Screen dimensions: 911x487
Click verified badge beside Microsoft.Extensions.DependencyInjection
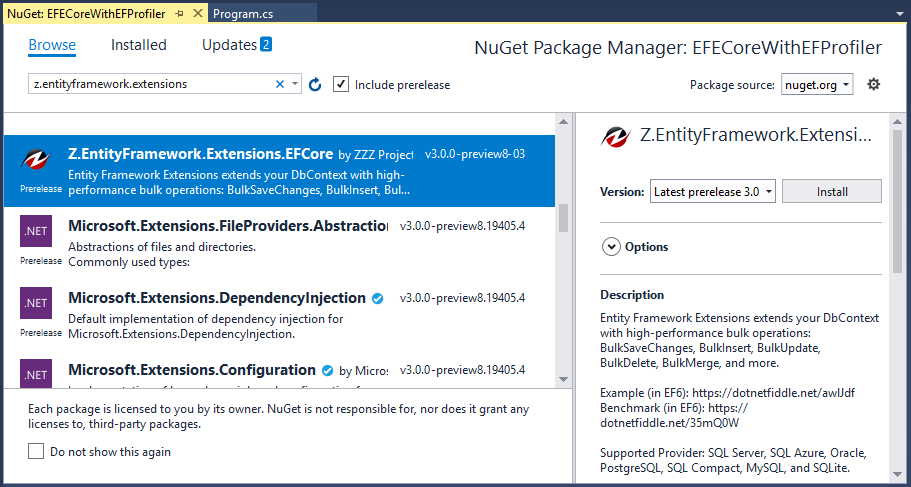click(x=377, y=299)
